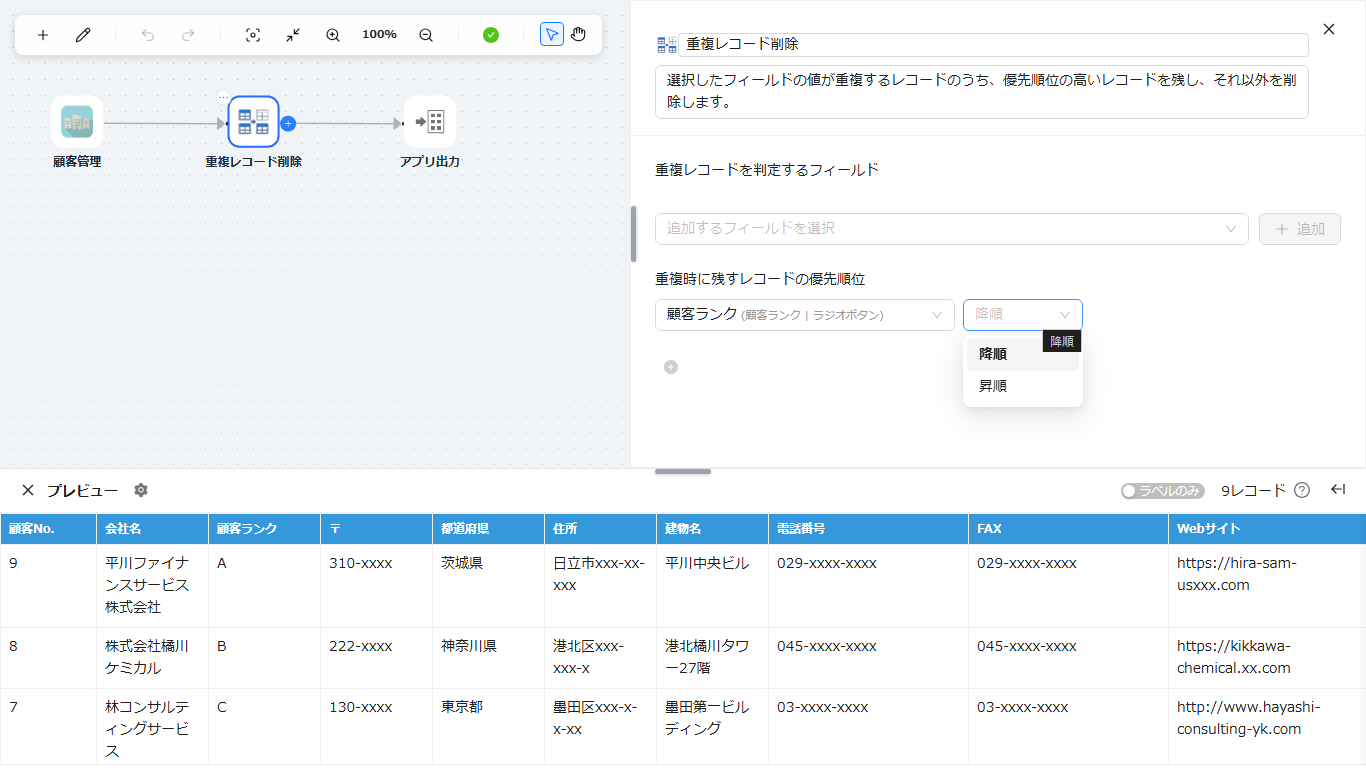
Task: Click the gray add-priority plus circle
Action: (671, 367)
